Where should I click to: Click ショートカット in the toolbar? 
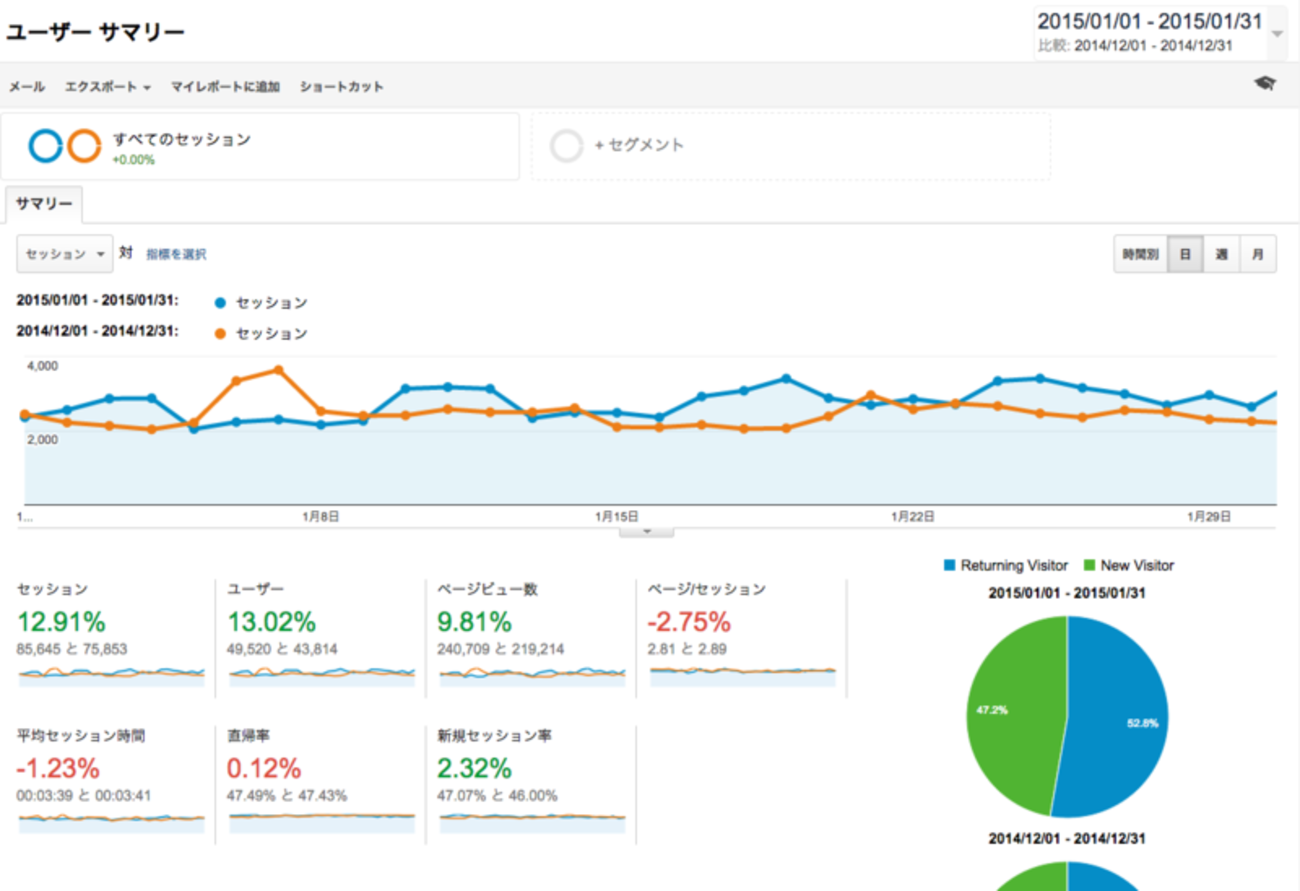(x=341, y=87)
